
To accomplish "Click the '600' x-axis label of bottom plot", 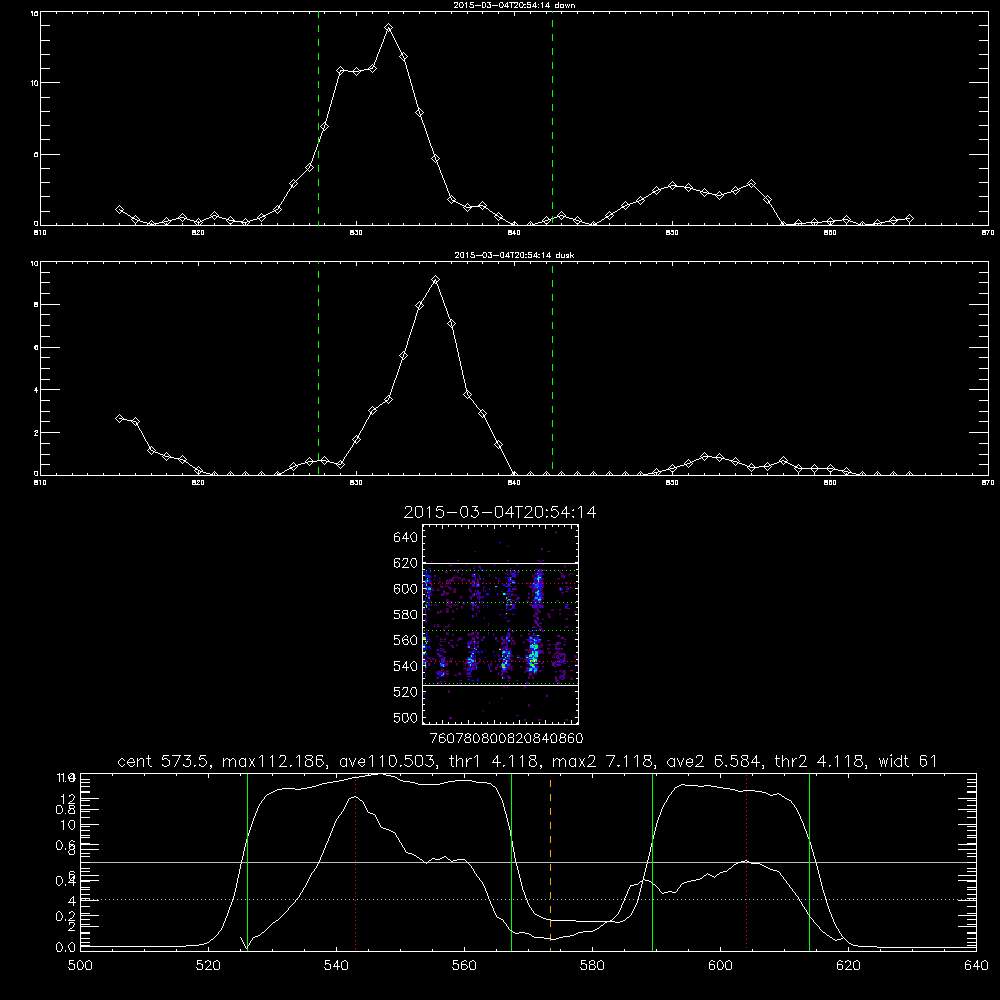I will 720,966.
